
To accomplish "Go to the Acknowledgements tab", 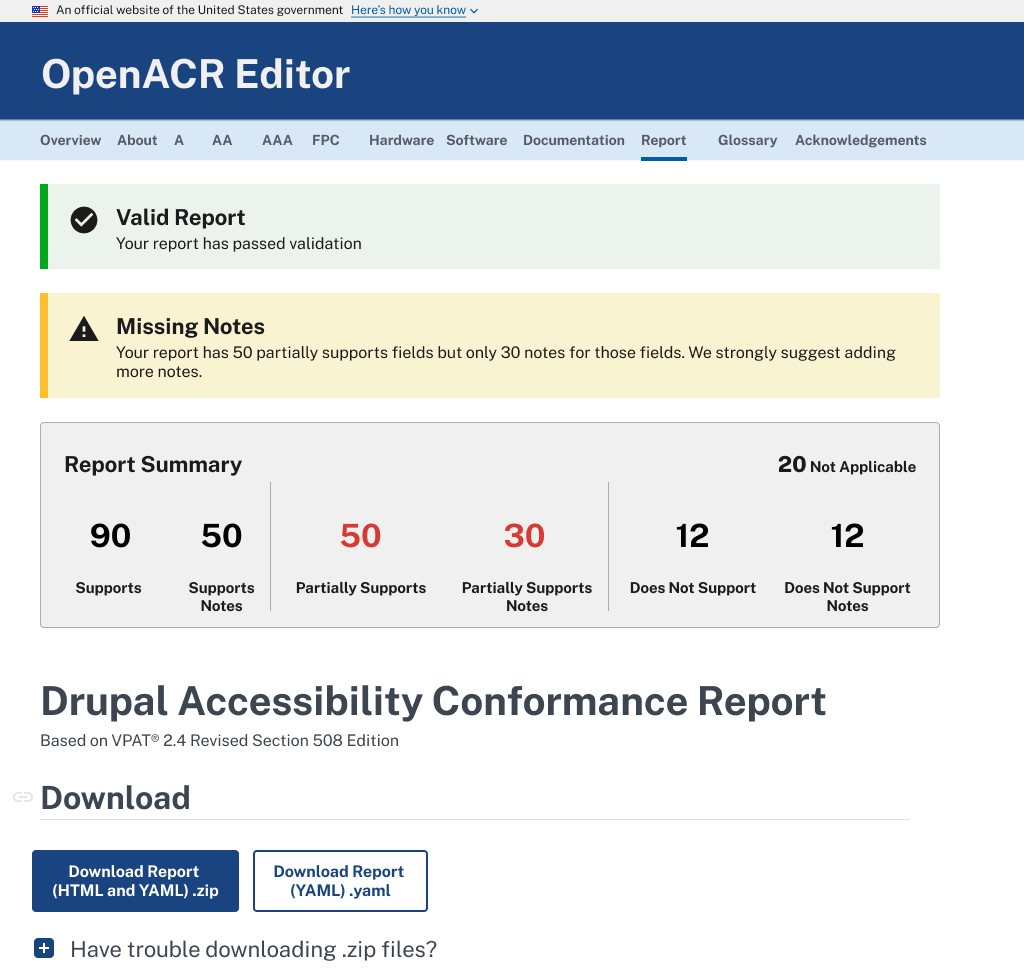I will pyautogui.click(x=860, y=140).
